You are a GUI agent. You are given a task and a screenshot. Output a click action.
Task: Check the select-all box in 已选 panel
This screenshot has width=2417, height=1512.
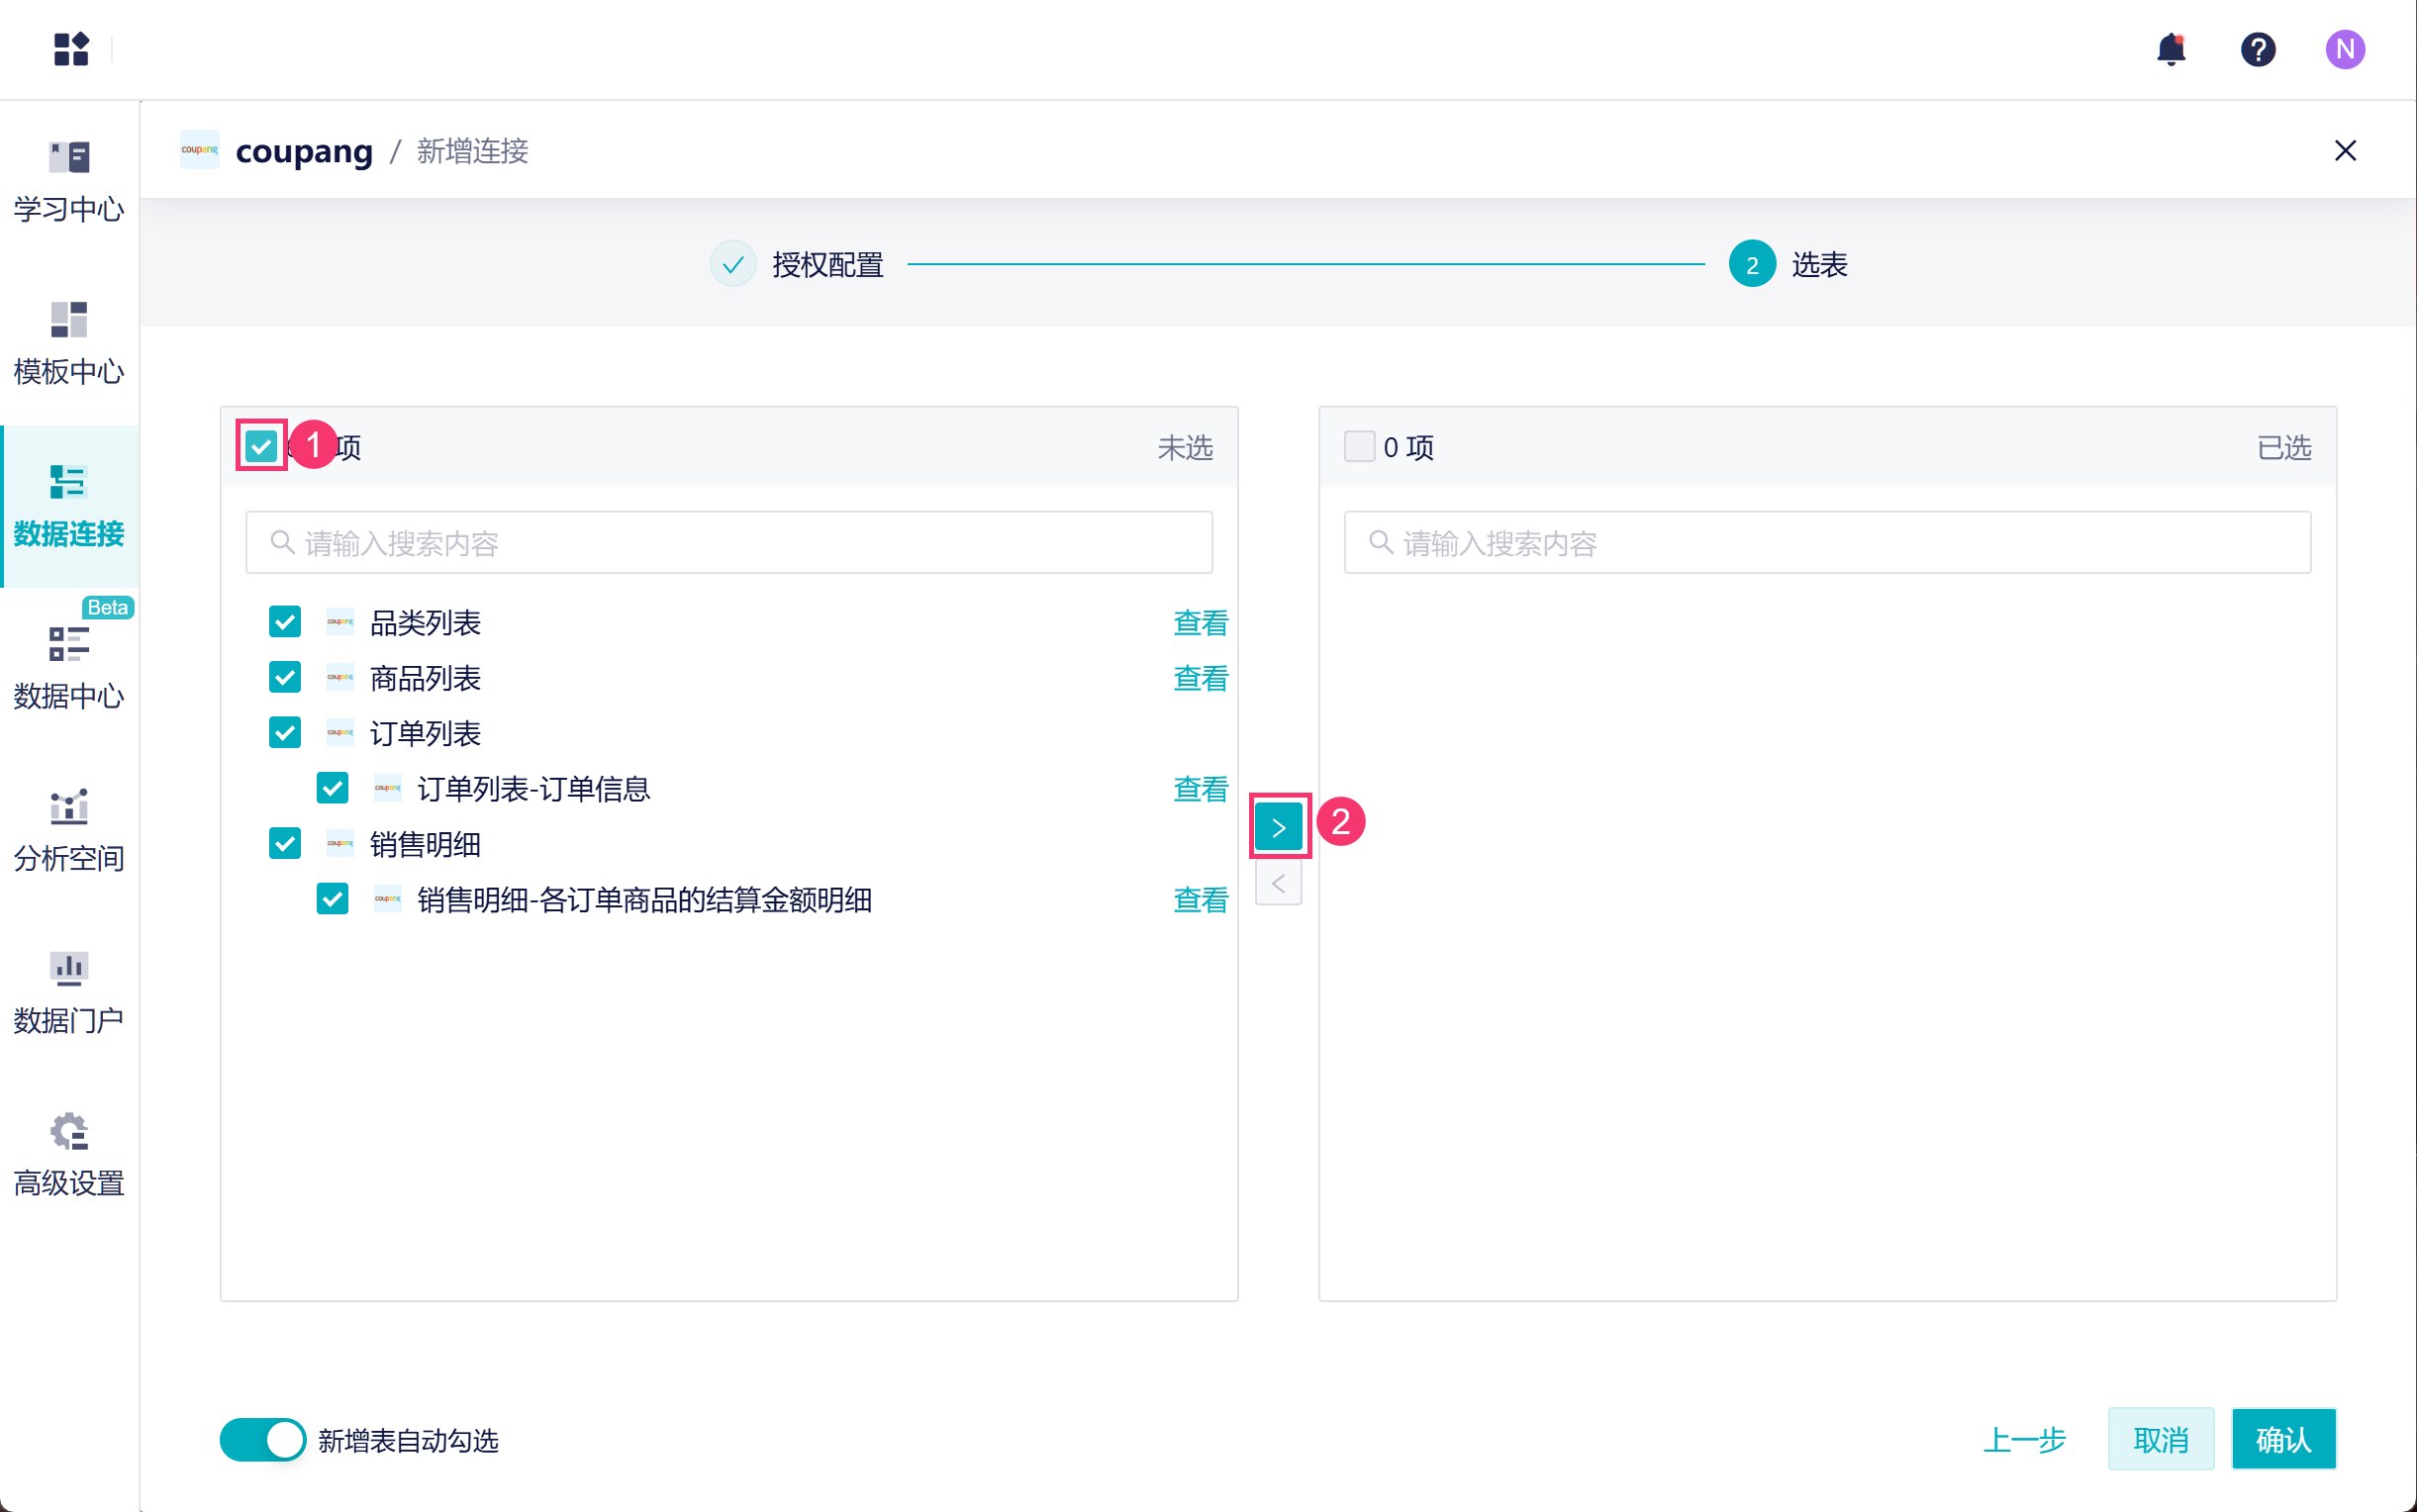1358,446
